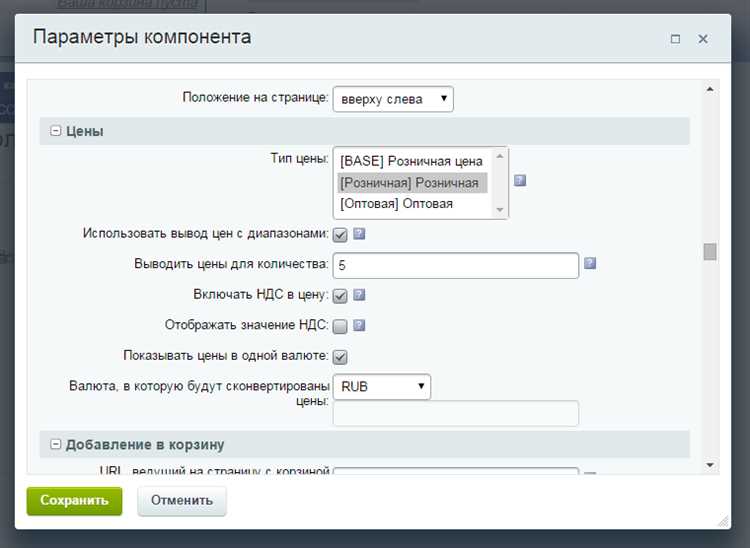
Task: Click empty field below currency dropdown
Action: (x=456, y=413)
